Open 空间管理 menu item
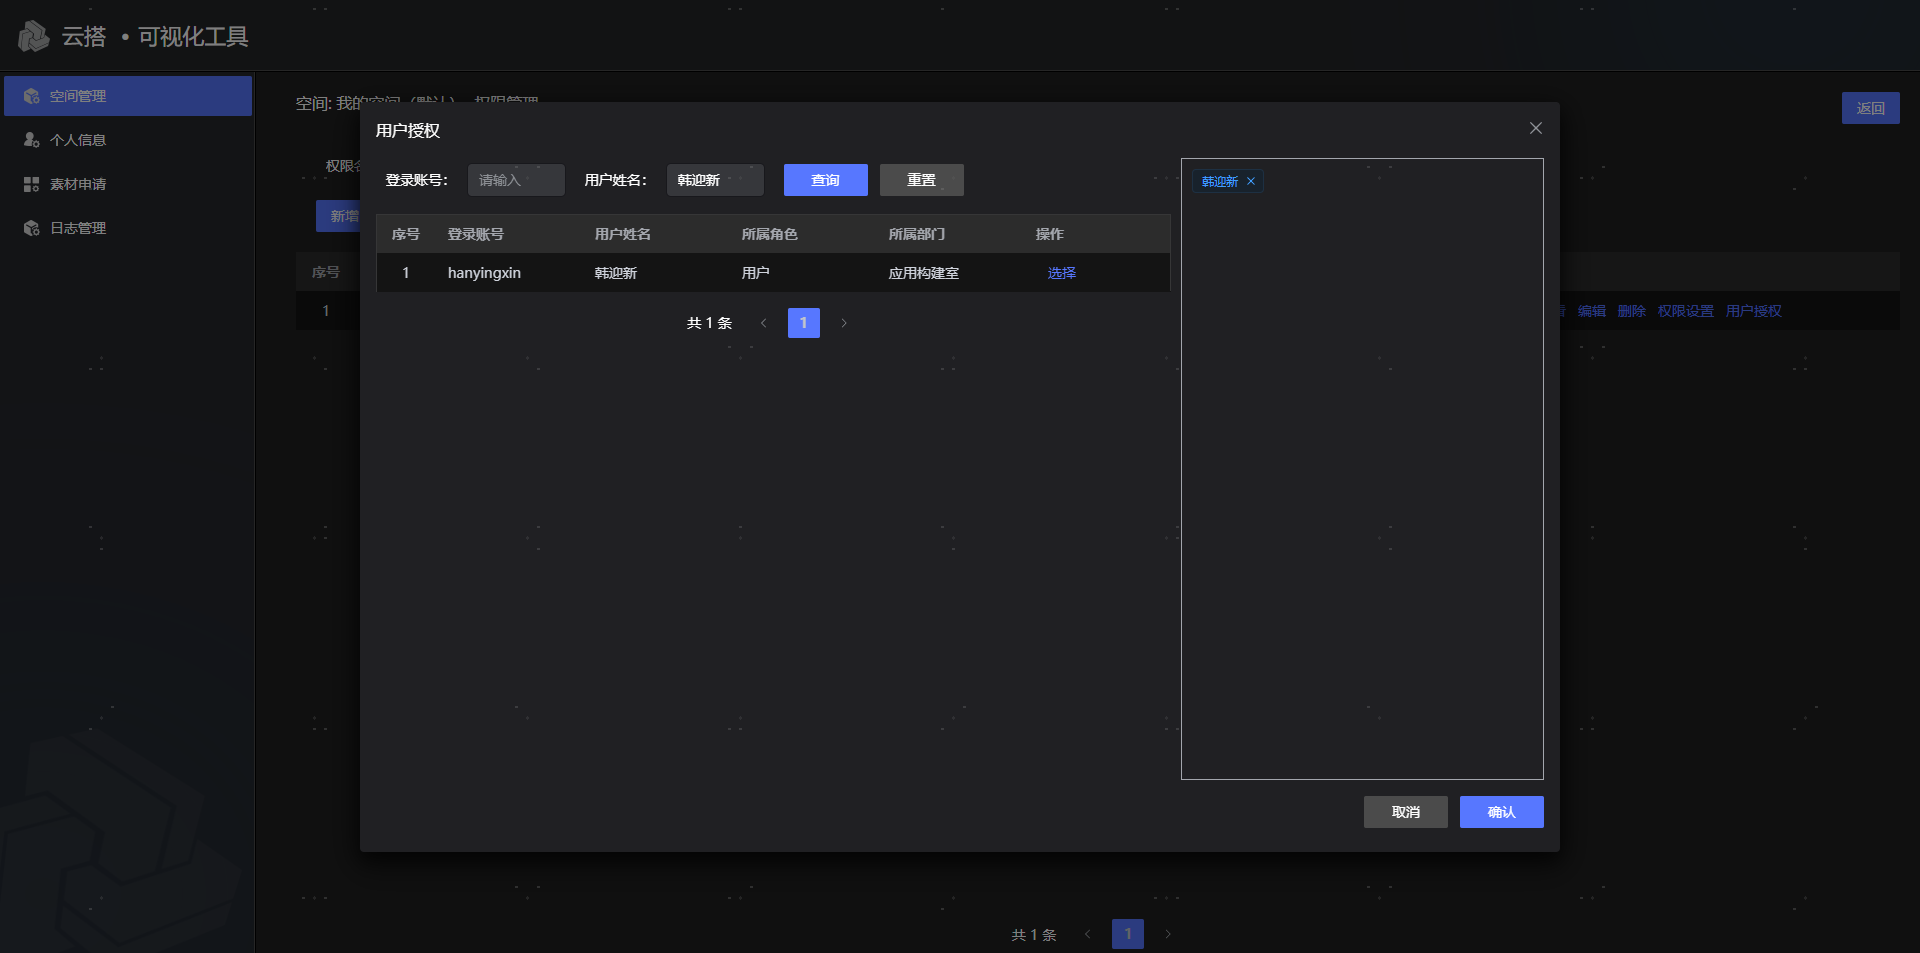 (x=78, y=96)
